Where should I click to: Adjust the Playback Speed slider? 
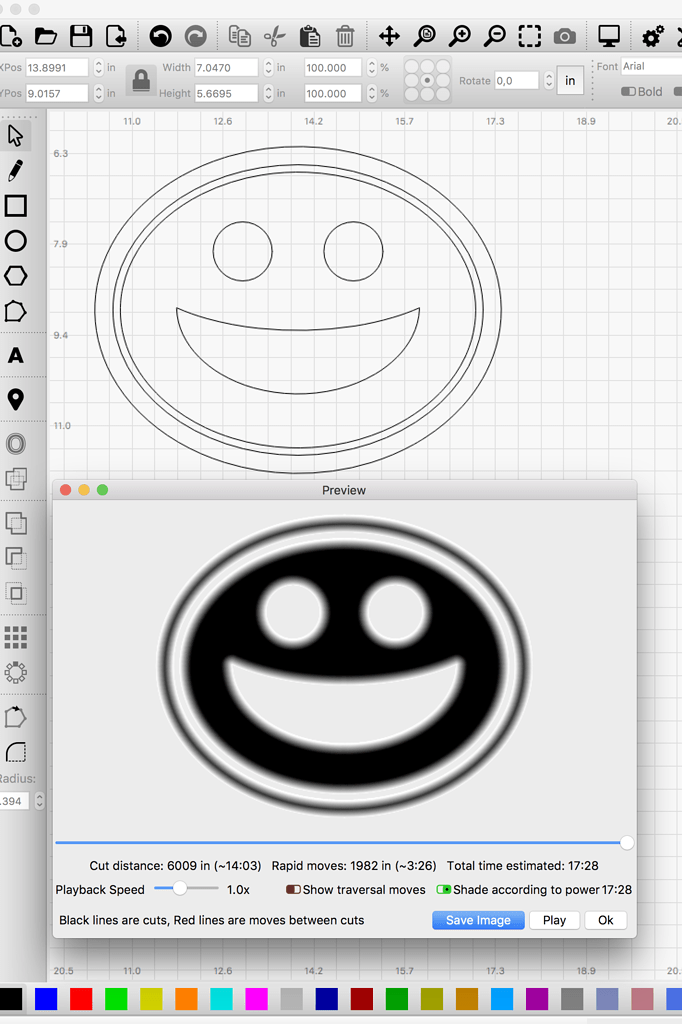pos(180,888)
